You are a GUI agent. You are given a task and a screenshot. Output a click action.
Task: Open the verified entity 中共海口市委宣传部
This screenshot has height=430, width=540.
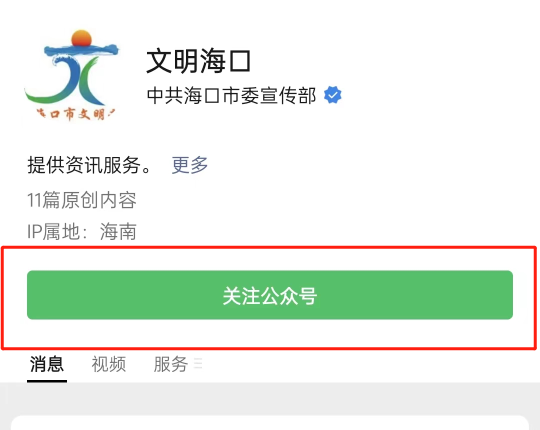click(x=231, y=95)
